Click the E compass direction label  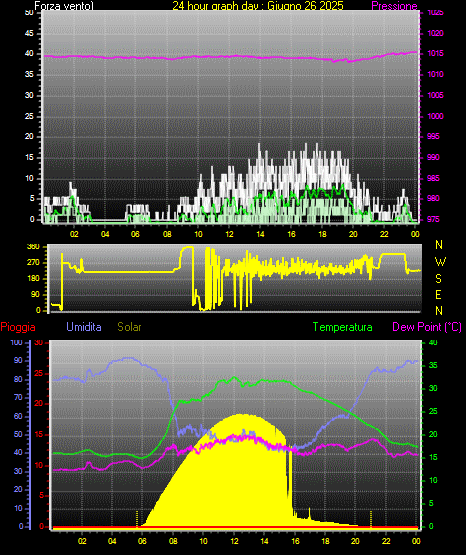tap(438, 294)
